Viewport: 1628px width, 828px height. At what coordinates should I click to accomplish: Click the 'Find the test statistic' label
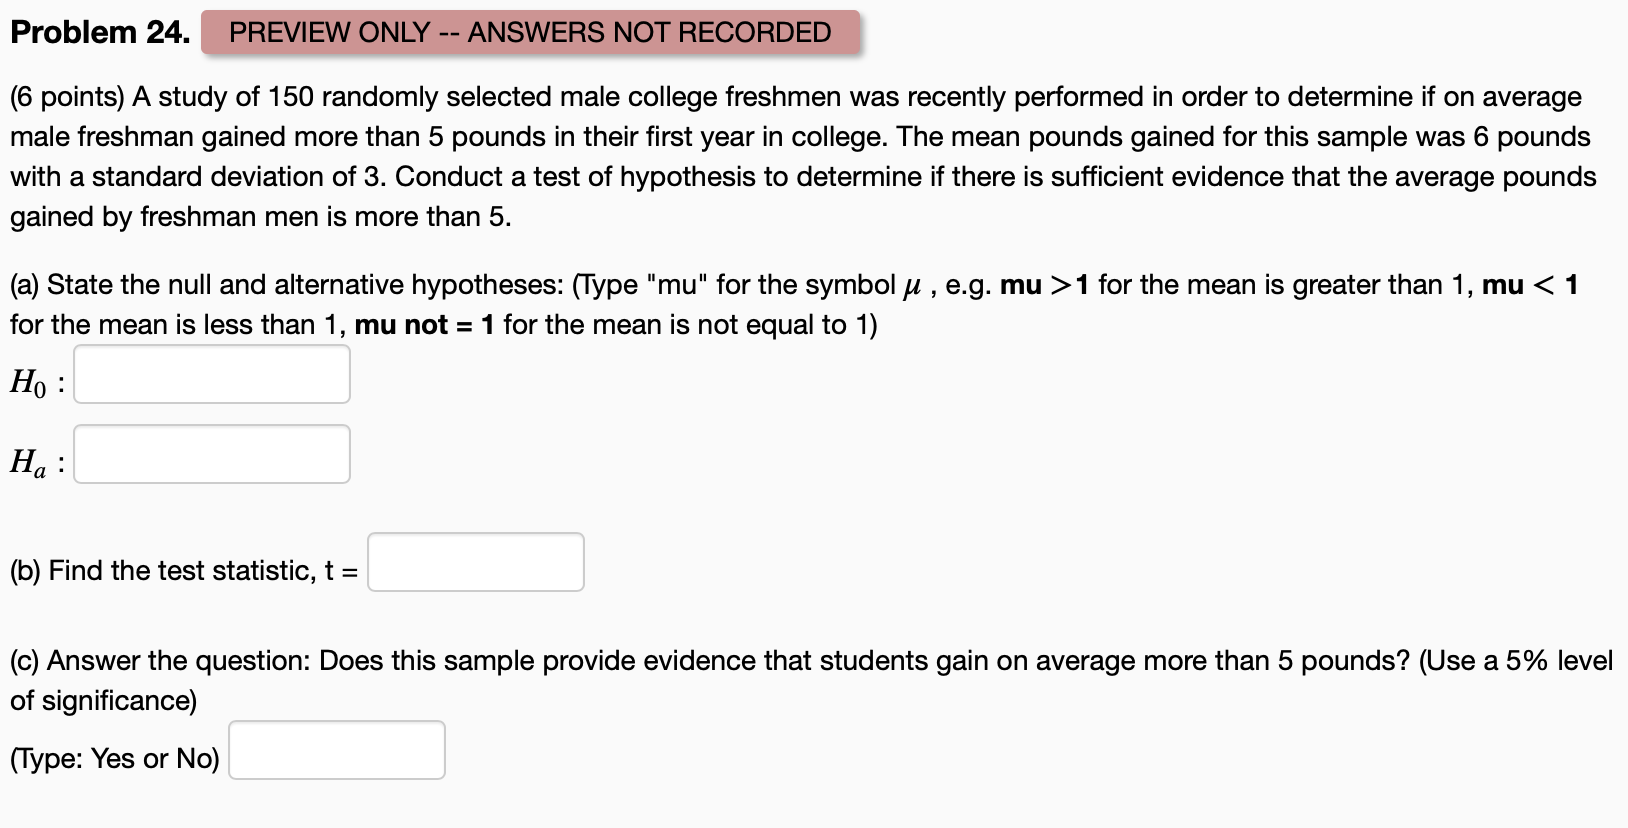click(180, 570)
